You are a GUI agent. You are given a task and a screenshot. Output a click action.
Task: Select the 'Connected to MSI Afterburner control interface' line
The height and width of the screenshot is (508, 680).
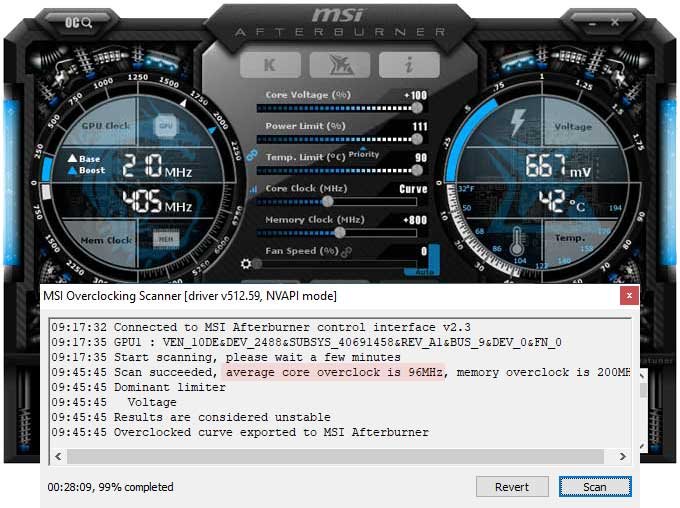[x=261, y=327]
